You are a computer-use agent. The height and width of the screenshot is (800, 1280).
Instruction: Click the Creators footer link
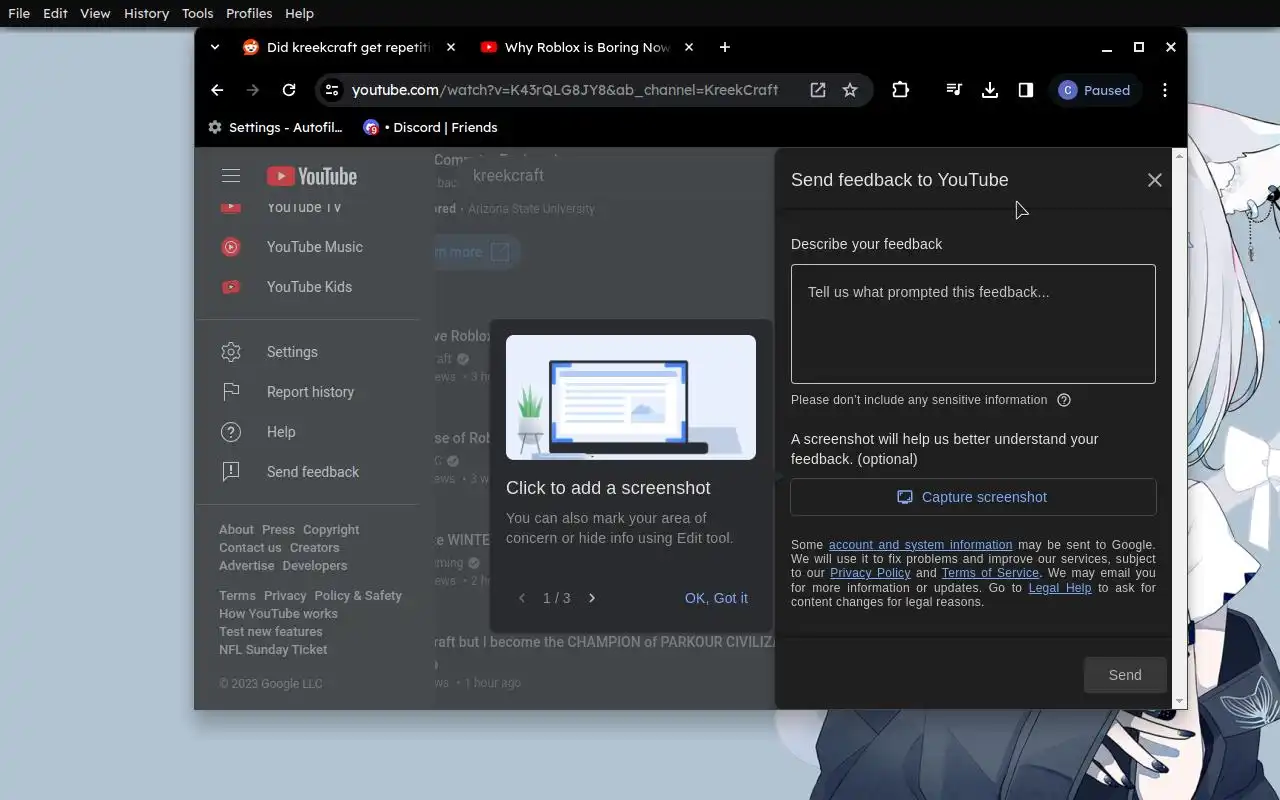314,548
